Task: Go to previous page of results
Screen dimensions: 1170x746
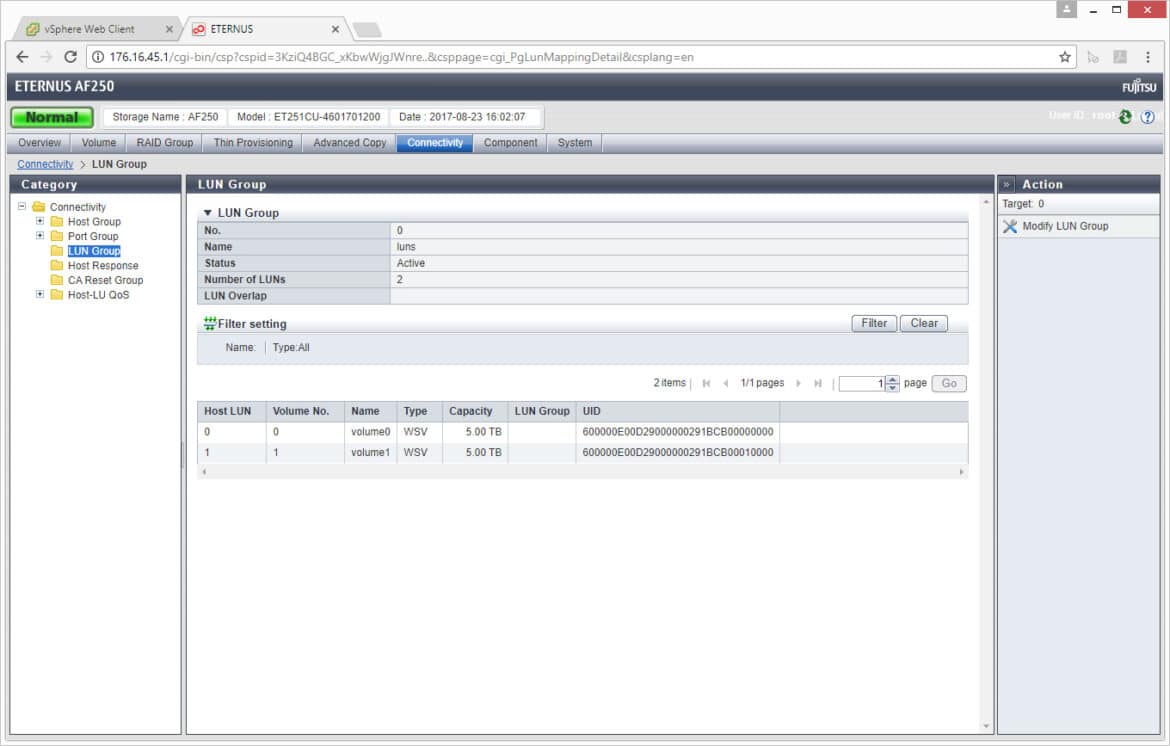Action: pyautogui.click(x=726, y=383)
